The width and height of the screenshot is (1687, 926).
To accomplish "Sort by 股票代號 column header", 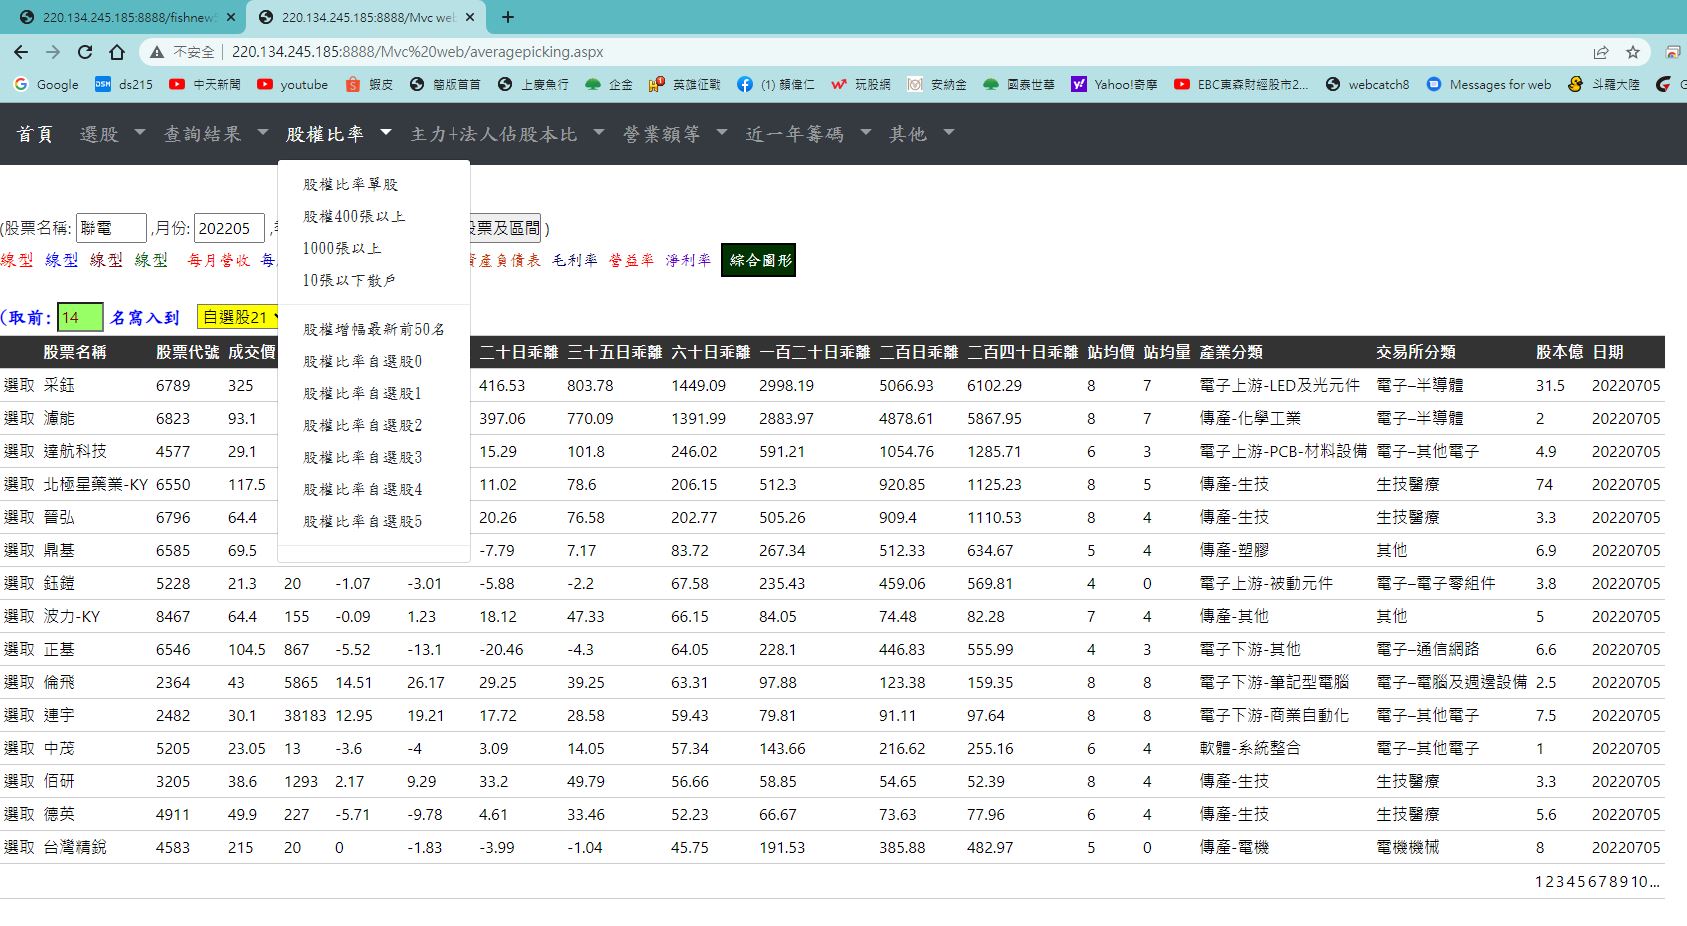I will 187,352.
